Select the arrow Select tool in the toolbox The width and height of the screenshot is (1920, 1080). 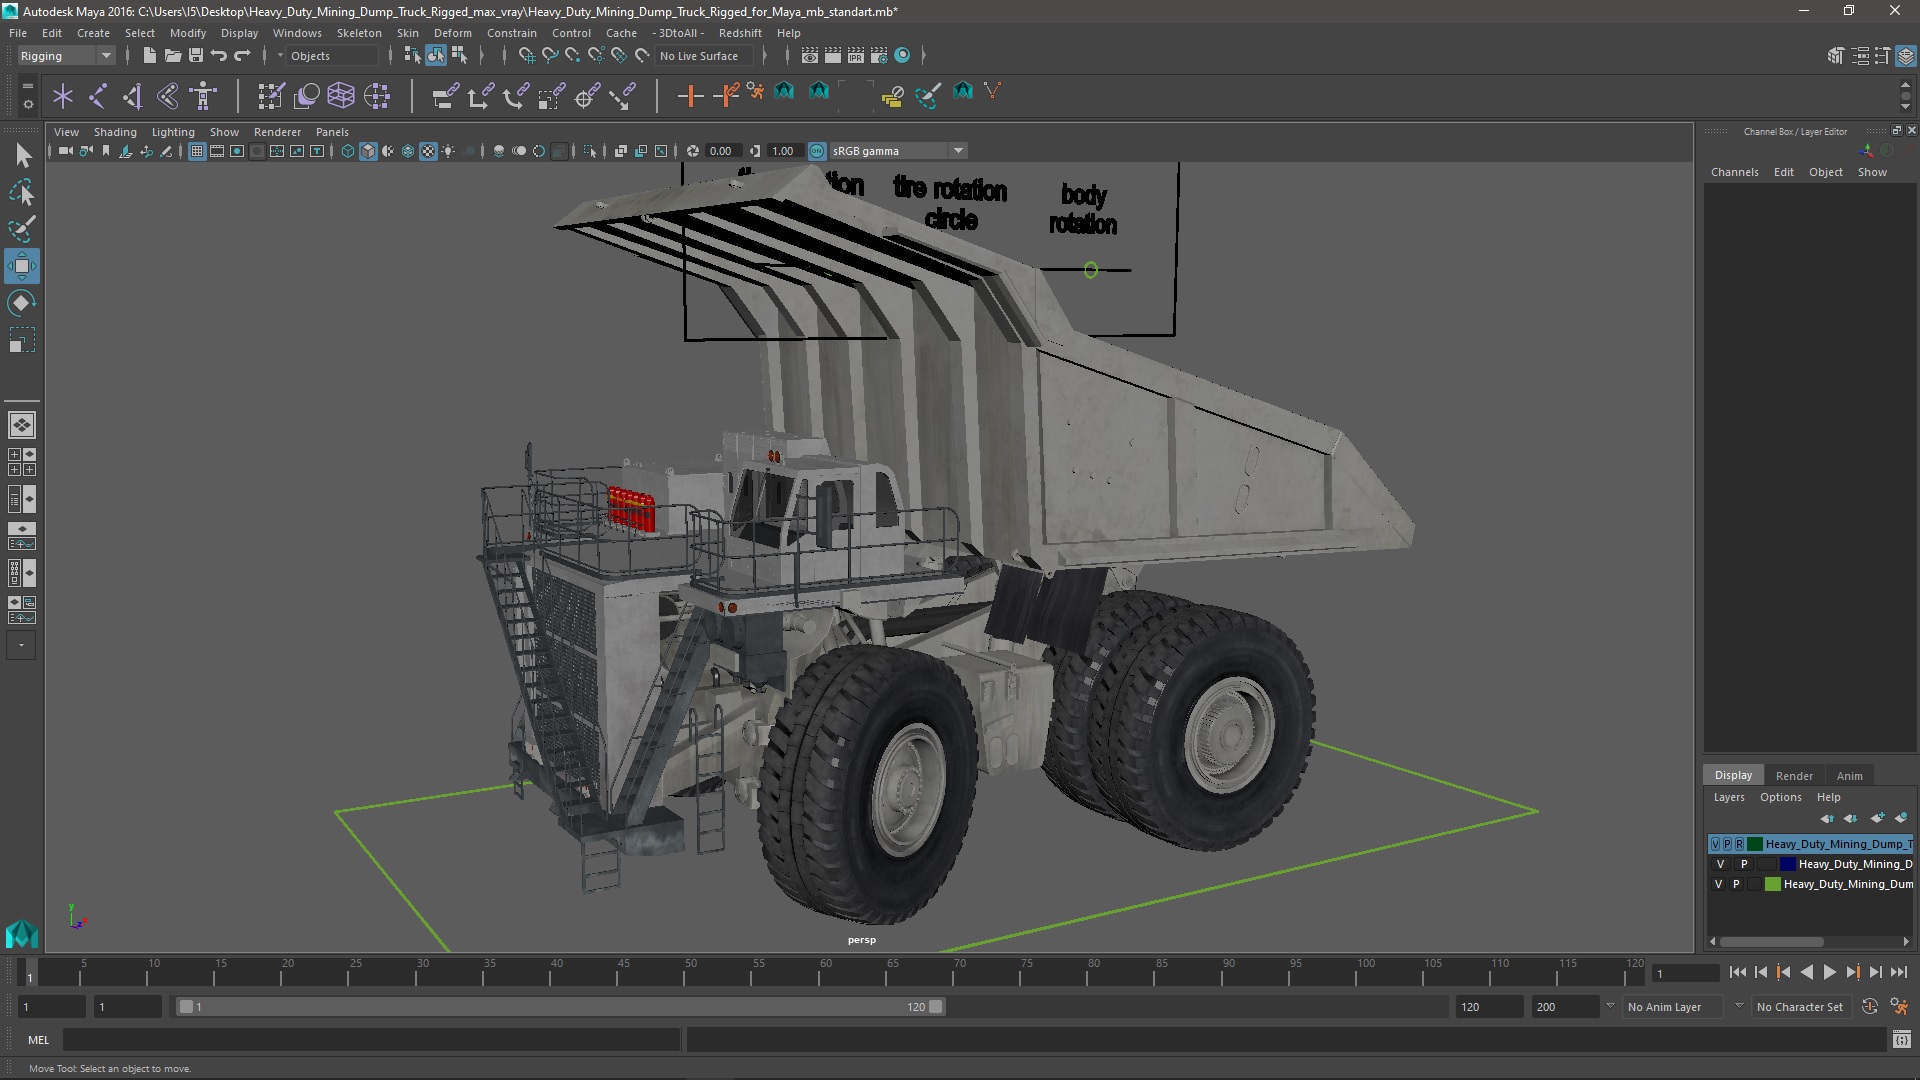[22, 155]
